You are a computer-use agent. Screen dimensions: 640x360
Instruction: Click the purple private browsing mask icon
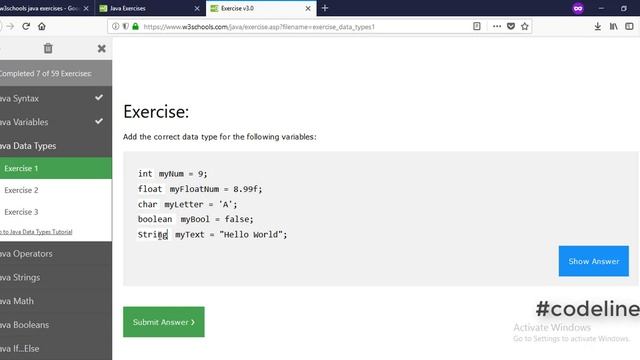(578, 8)
